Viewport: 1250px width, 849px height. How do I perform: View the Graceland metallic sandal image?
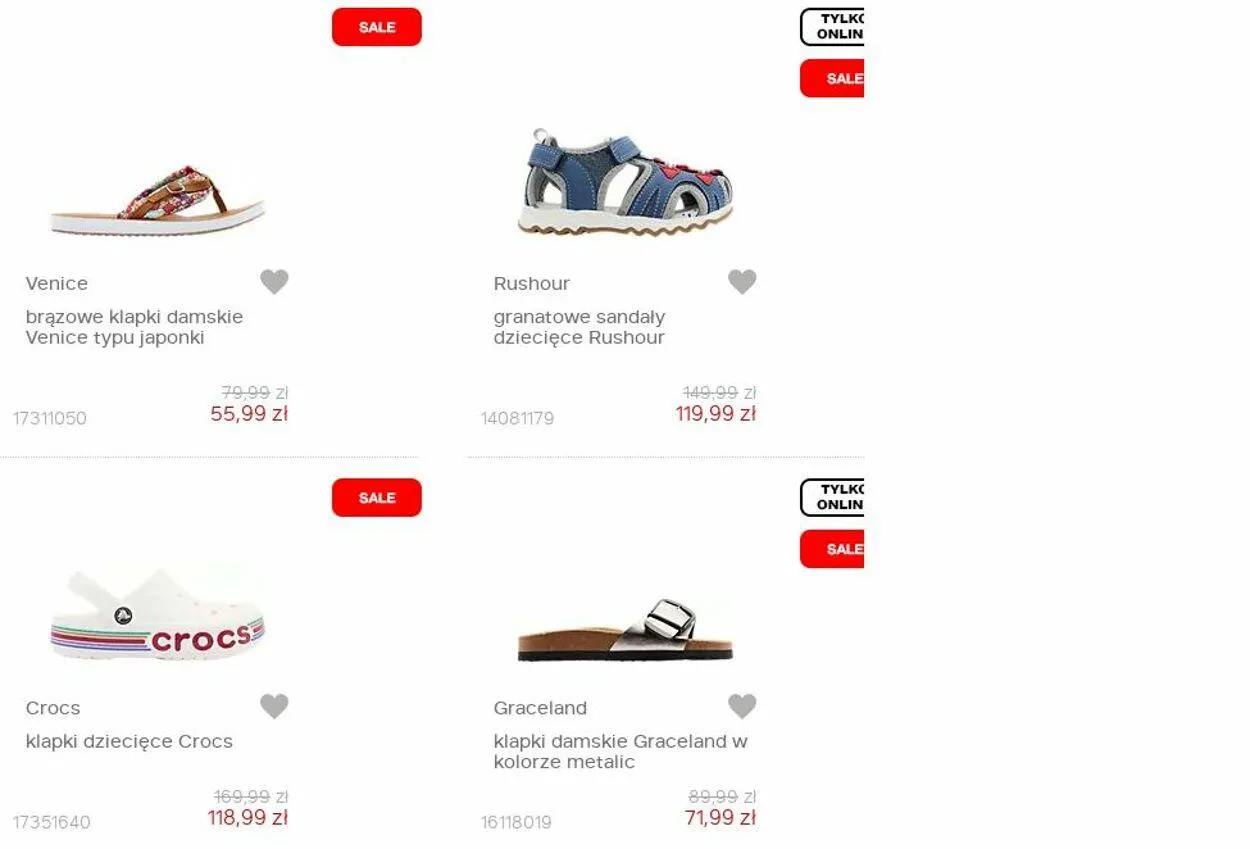coord(625,630)
